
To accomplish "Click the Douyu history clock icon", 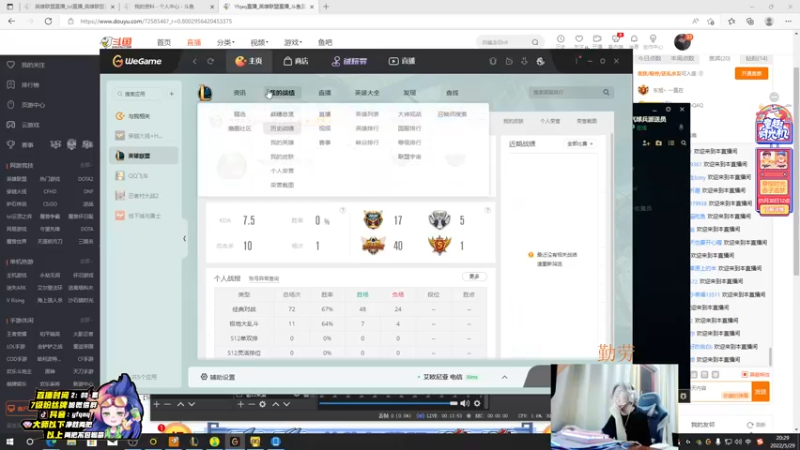I will (x=561, y=39).
